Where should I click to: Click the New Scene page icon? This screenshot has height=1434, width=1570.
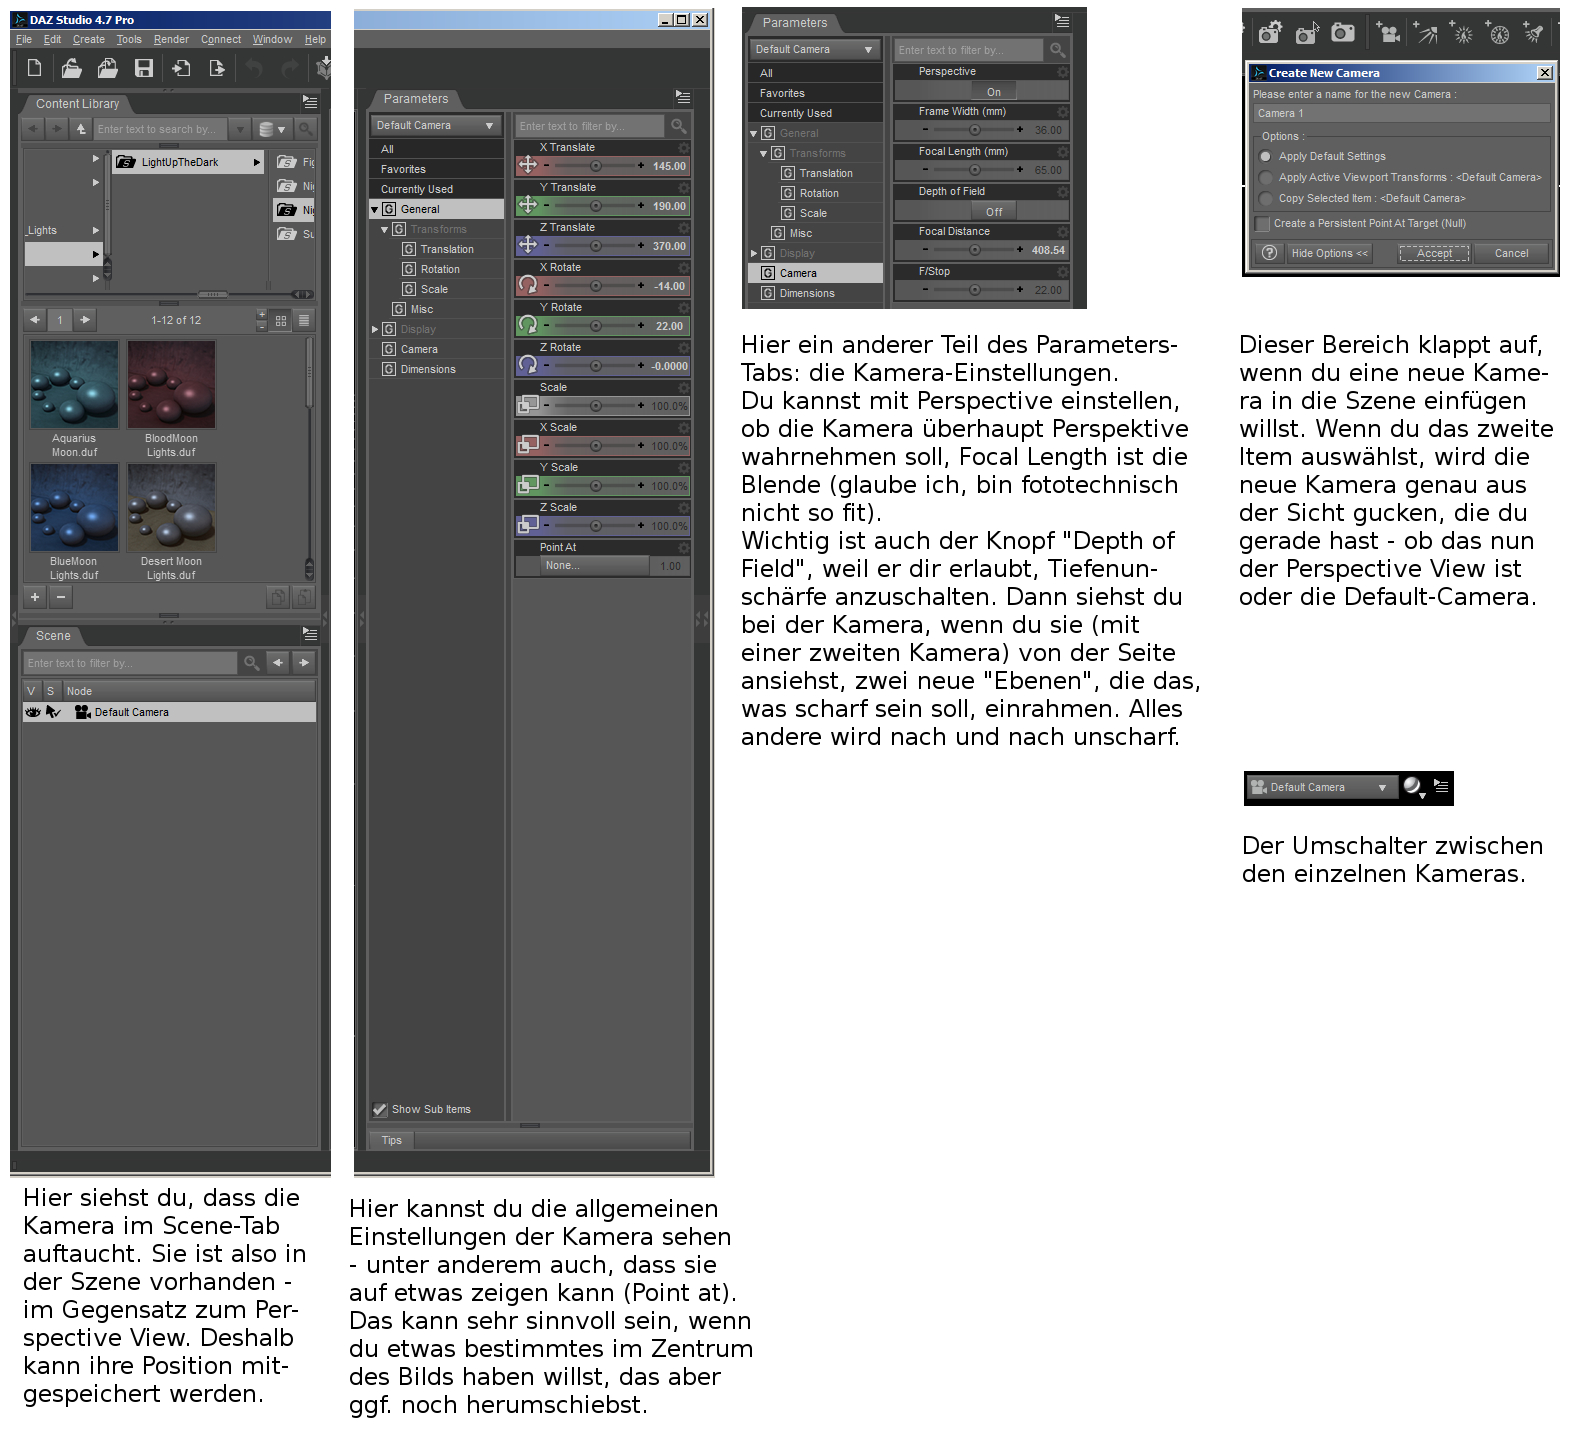(x=34, y=68)
